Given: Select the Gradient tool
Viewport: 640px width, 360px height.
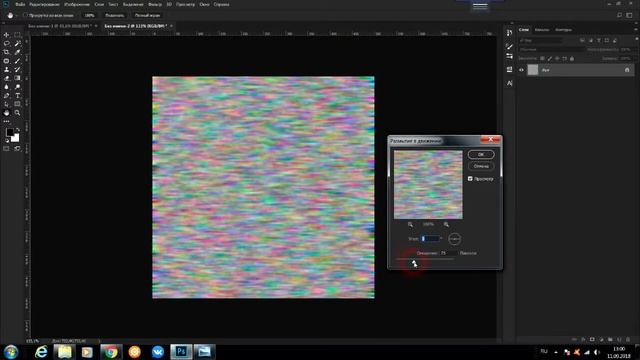Looking at the screenshot, I should (18, 78).
